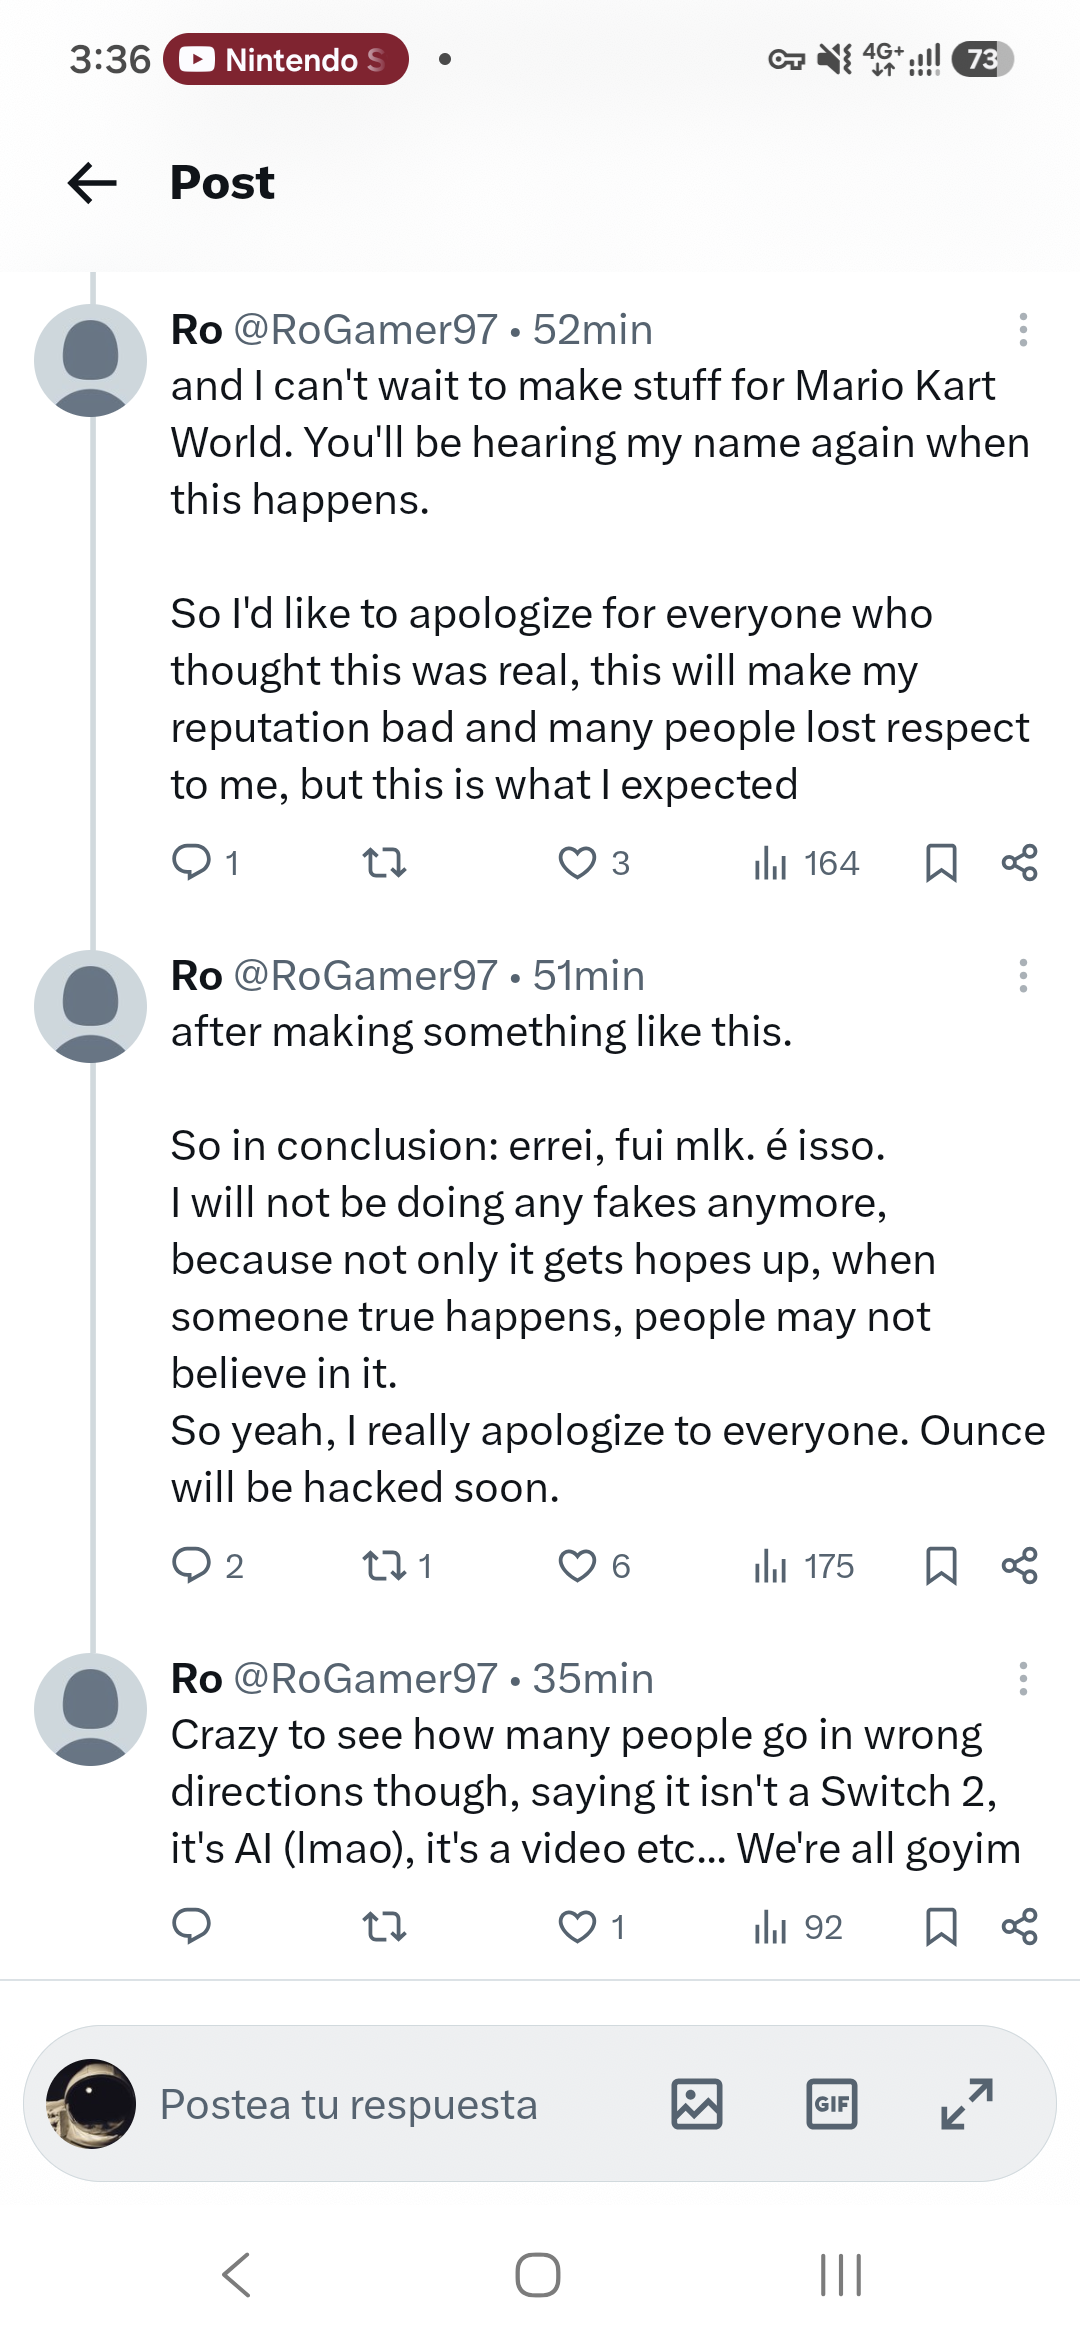Reply to the 52min Mario Kart post
The image size is (1080, 2340).
[205, 862]
